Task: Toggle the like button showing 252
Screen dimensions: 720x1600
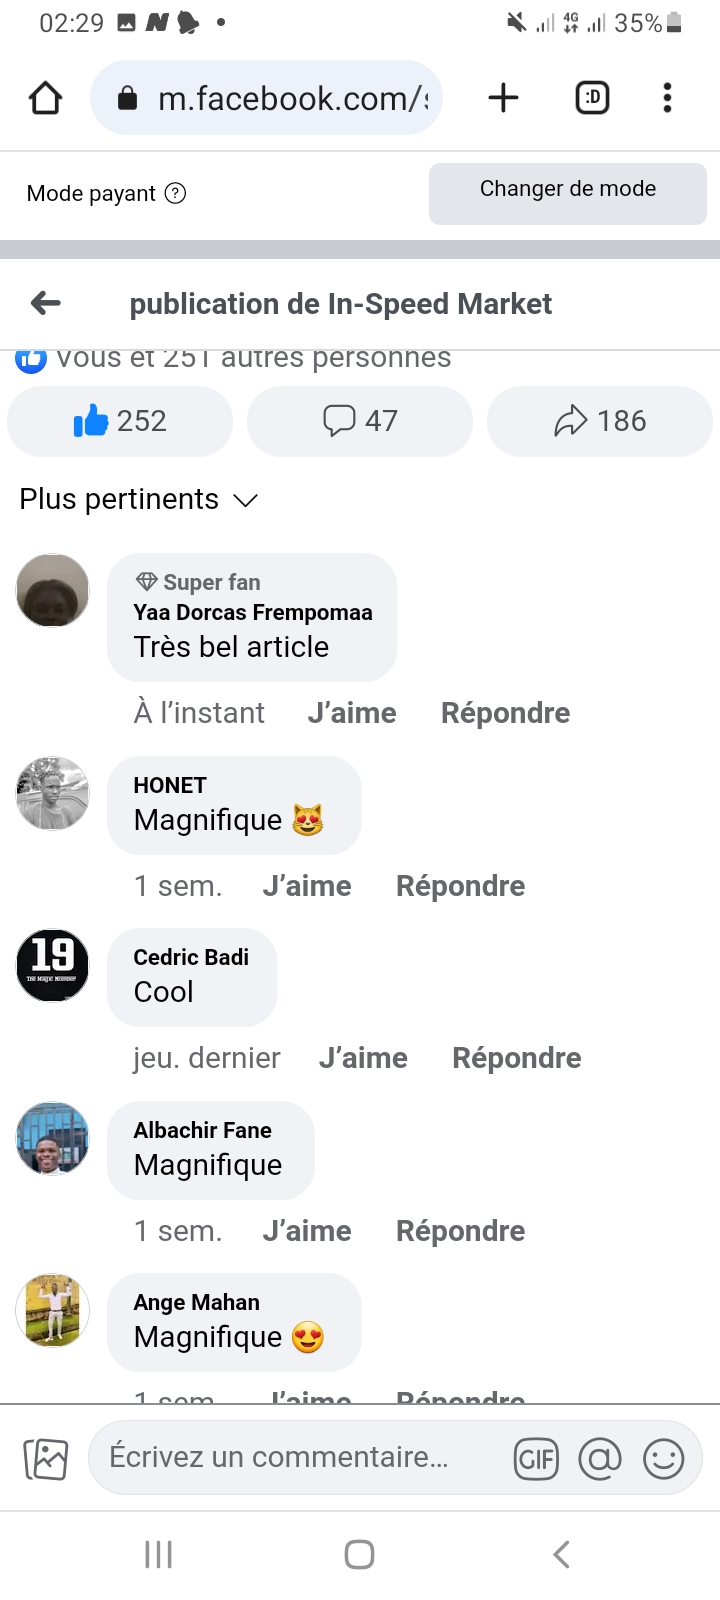Action: (120, 421)
